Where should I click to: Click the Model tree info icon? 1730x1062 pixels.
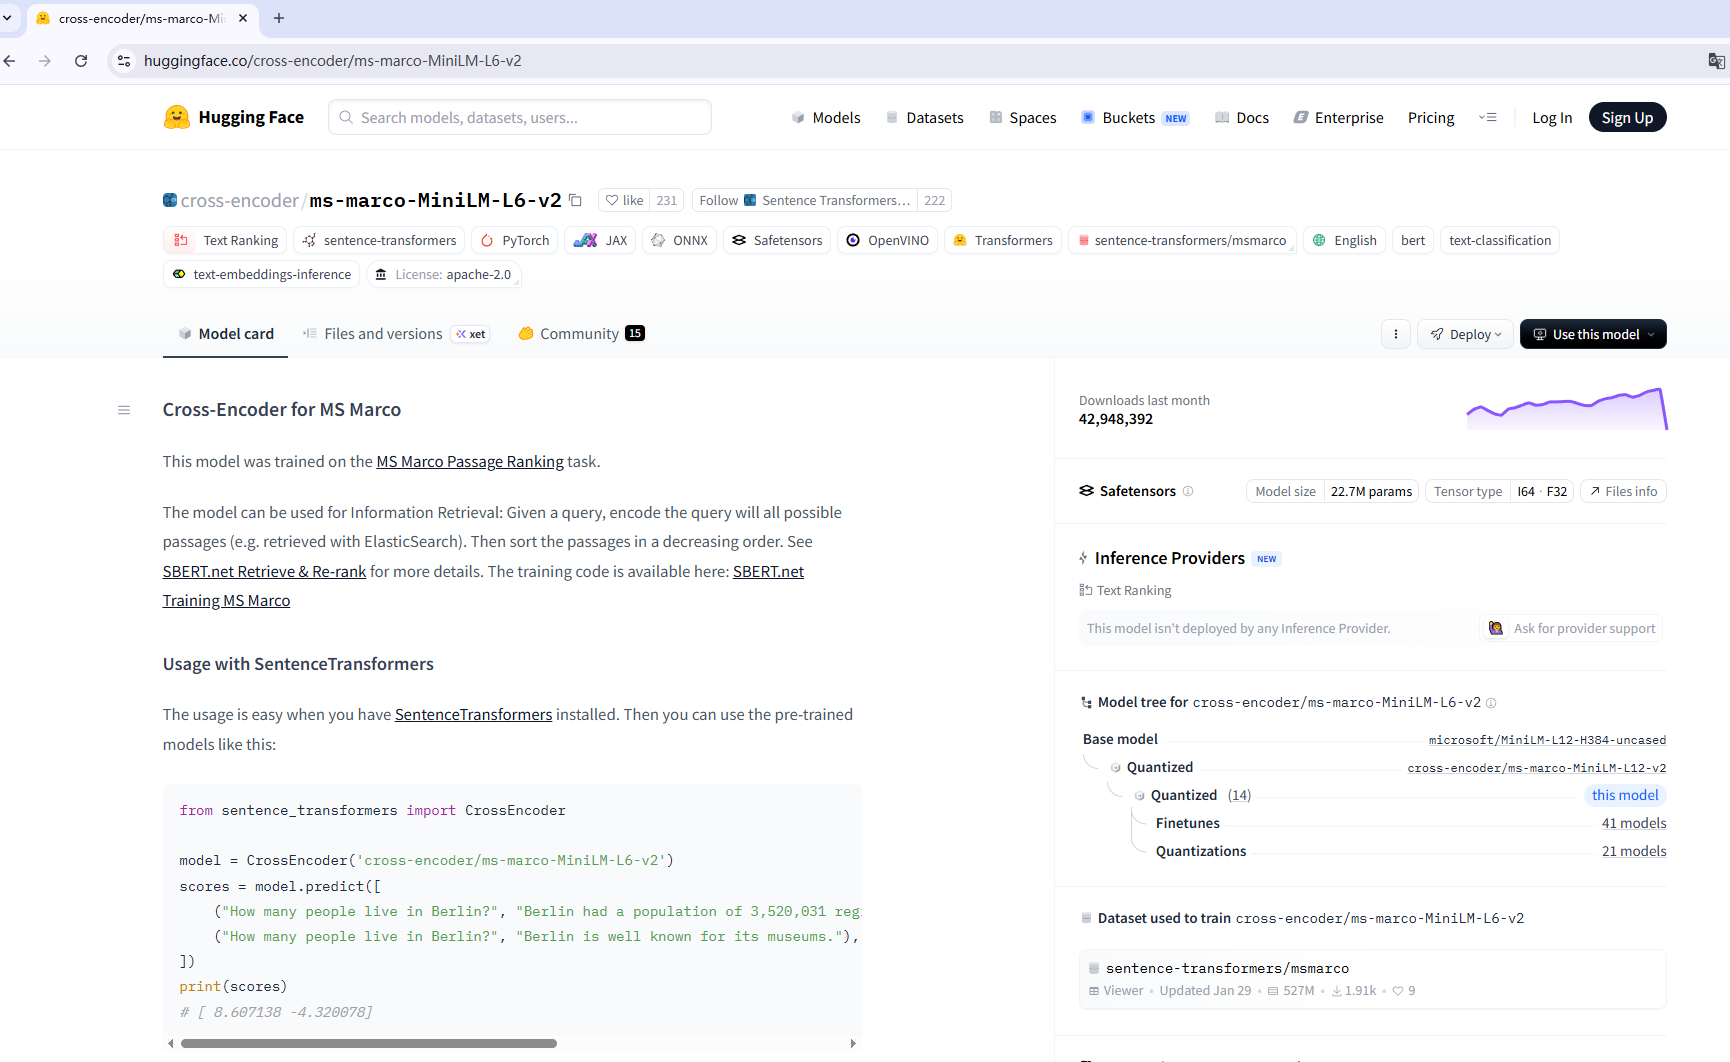point(1491,703)
